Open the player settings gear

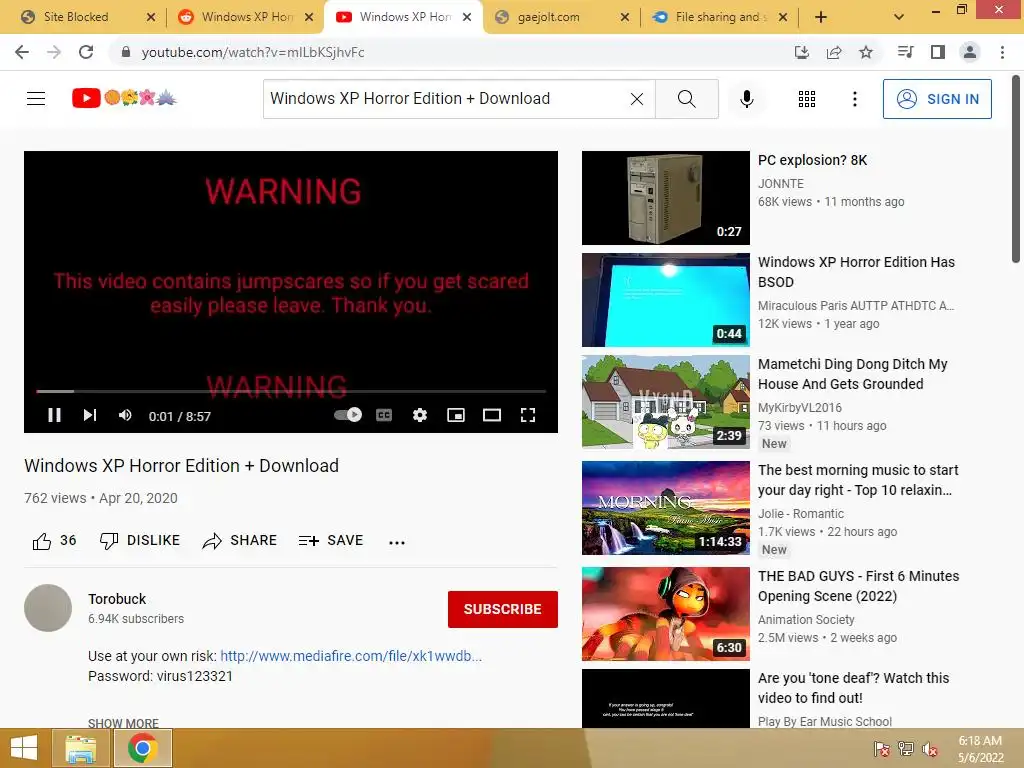click(x=420, y=415)
